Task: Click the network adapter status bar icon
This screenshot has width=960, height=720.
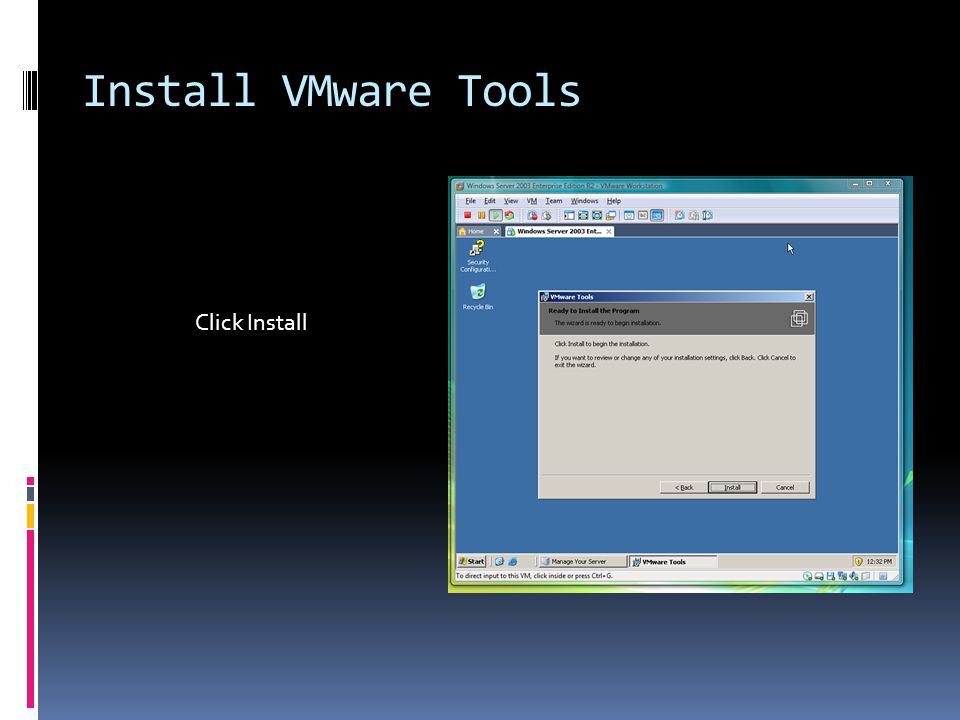Action: (x=842, y=576)
